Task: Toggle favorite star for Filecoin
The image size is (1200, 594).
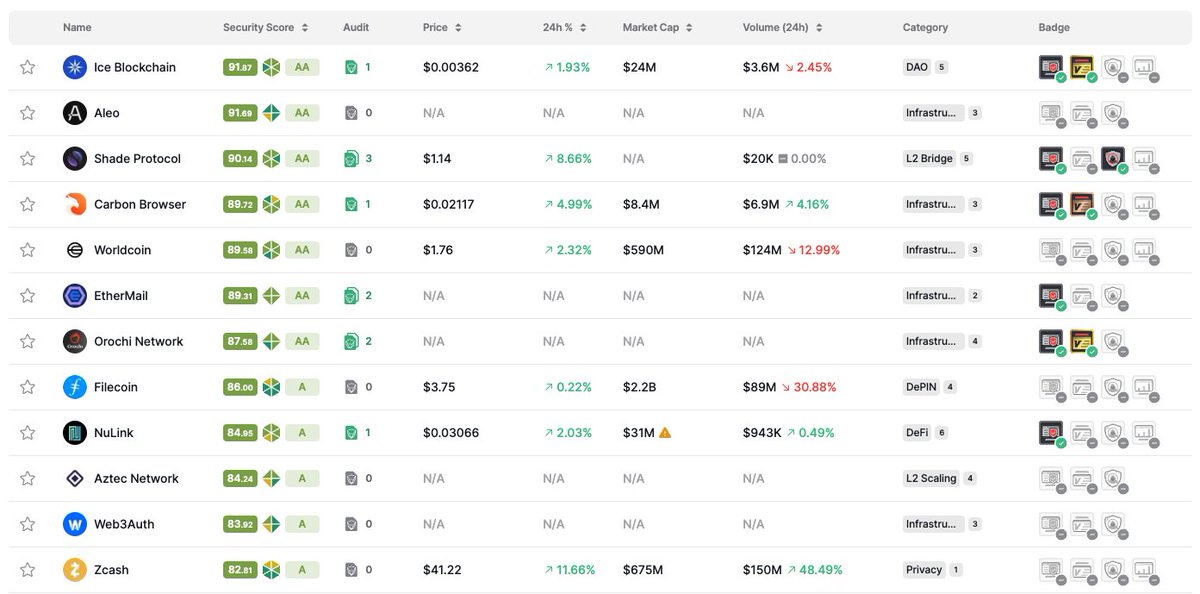Action: coord(28,387)
